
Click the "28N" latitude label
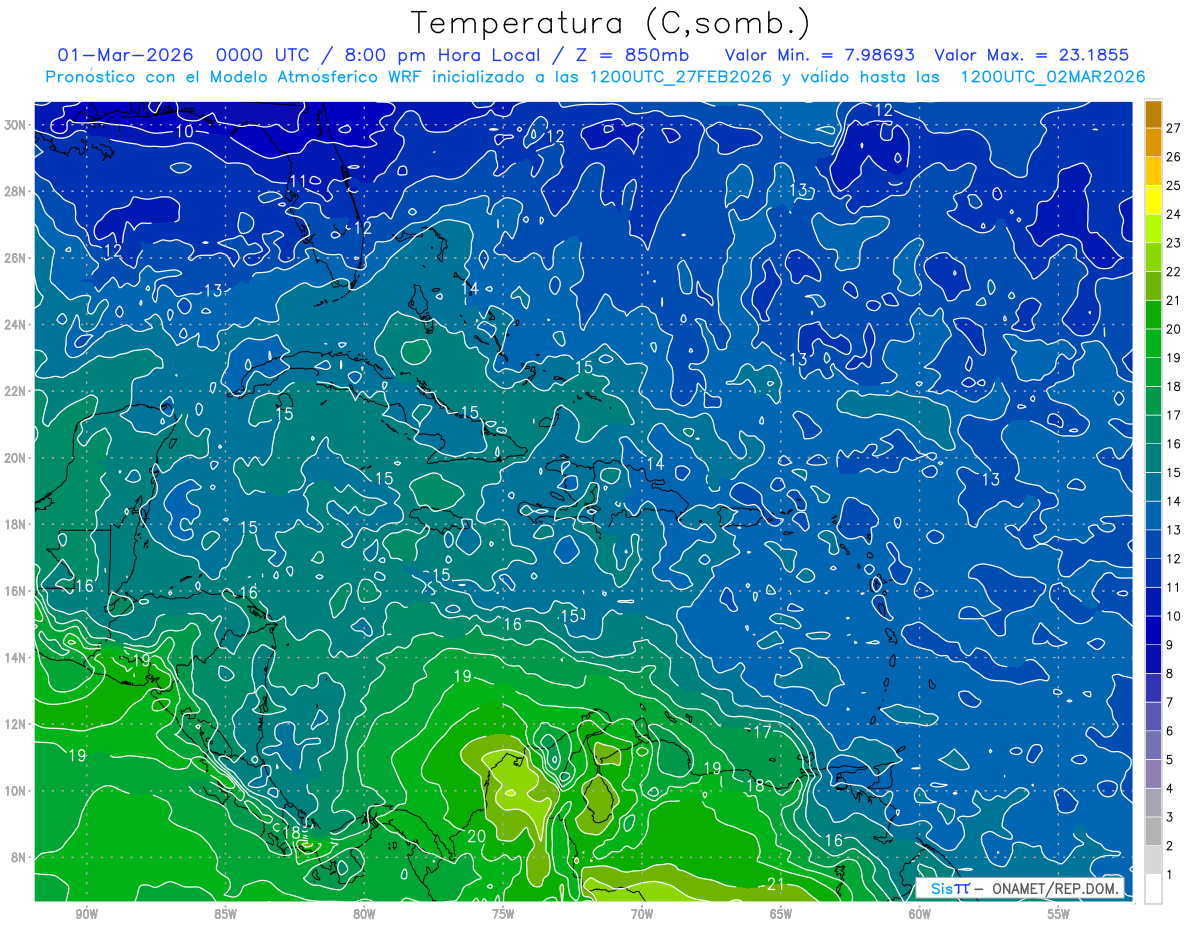(16, 191)
